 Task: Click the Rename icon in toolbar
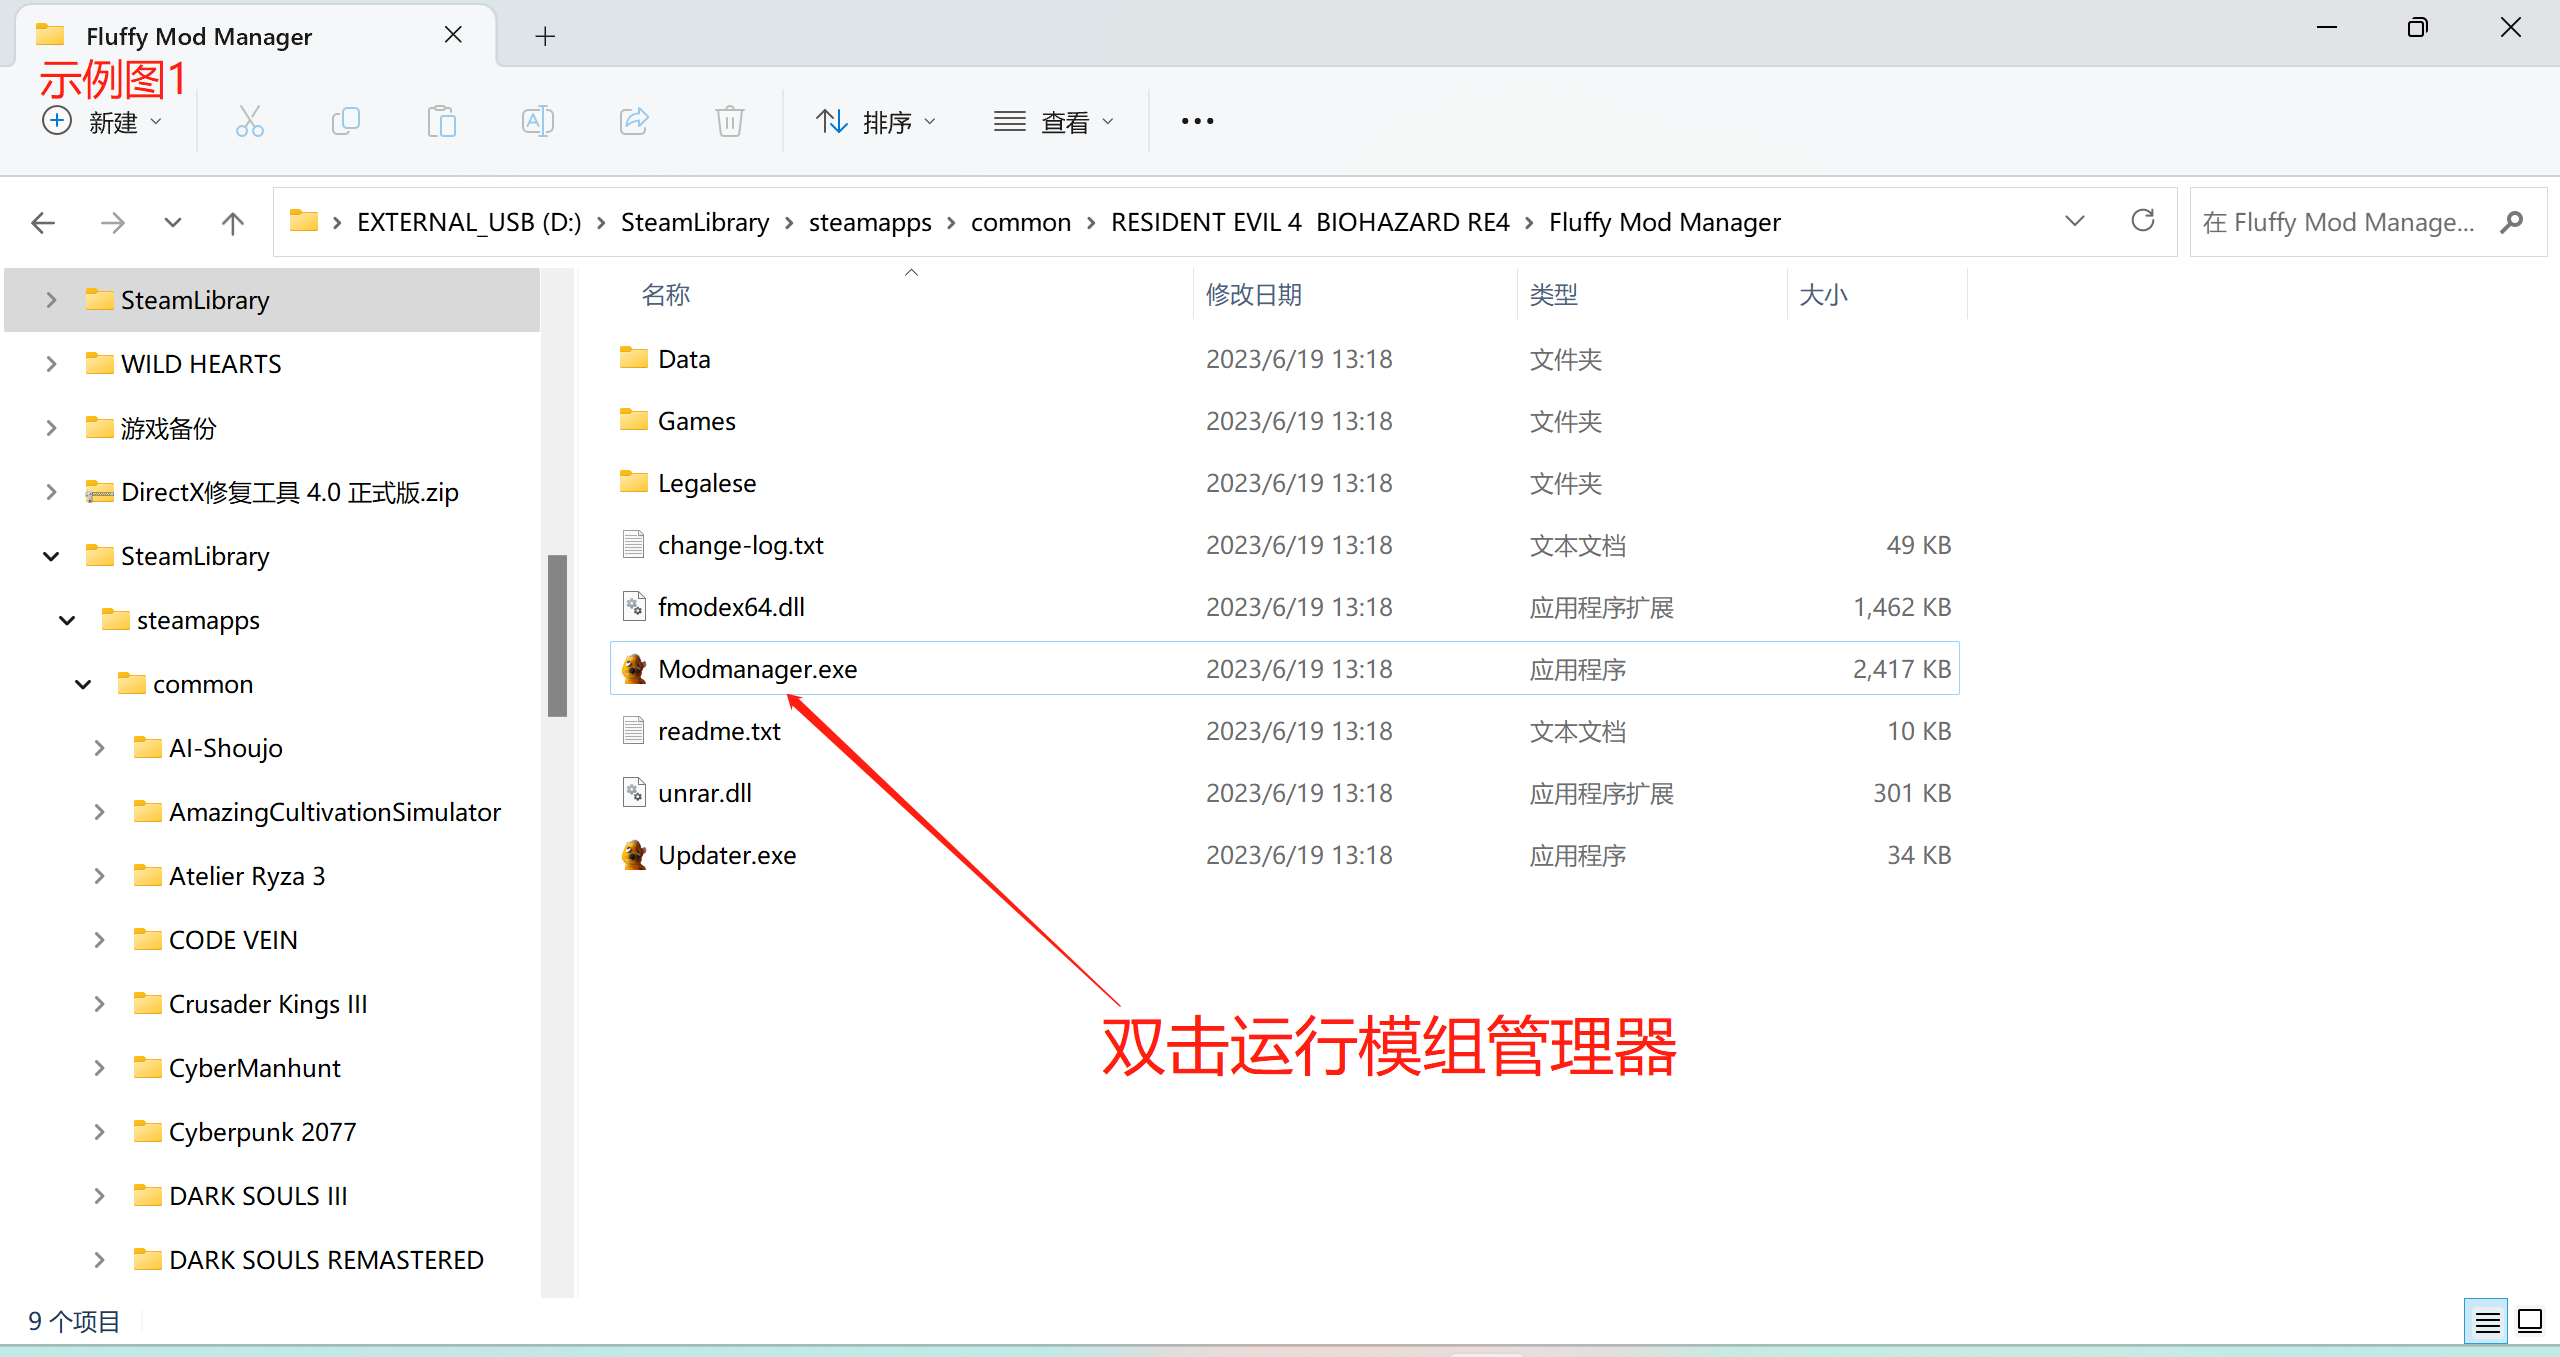tap(537, 121)
